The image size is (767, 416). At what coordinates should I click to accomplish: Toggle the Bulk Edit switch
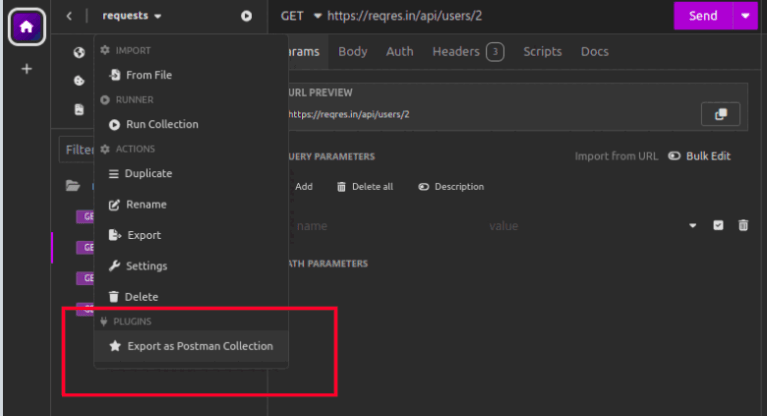pyautogui.click(x=674, y=156)
